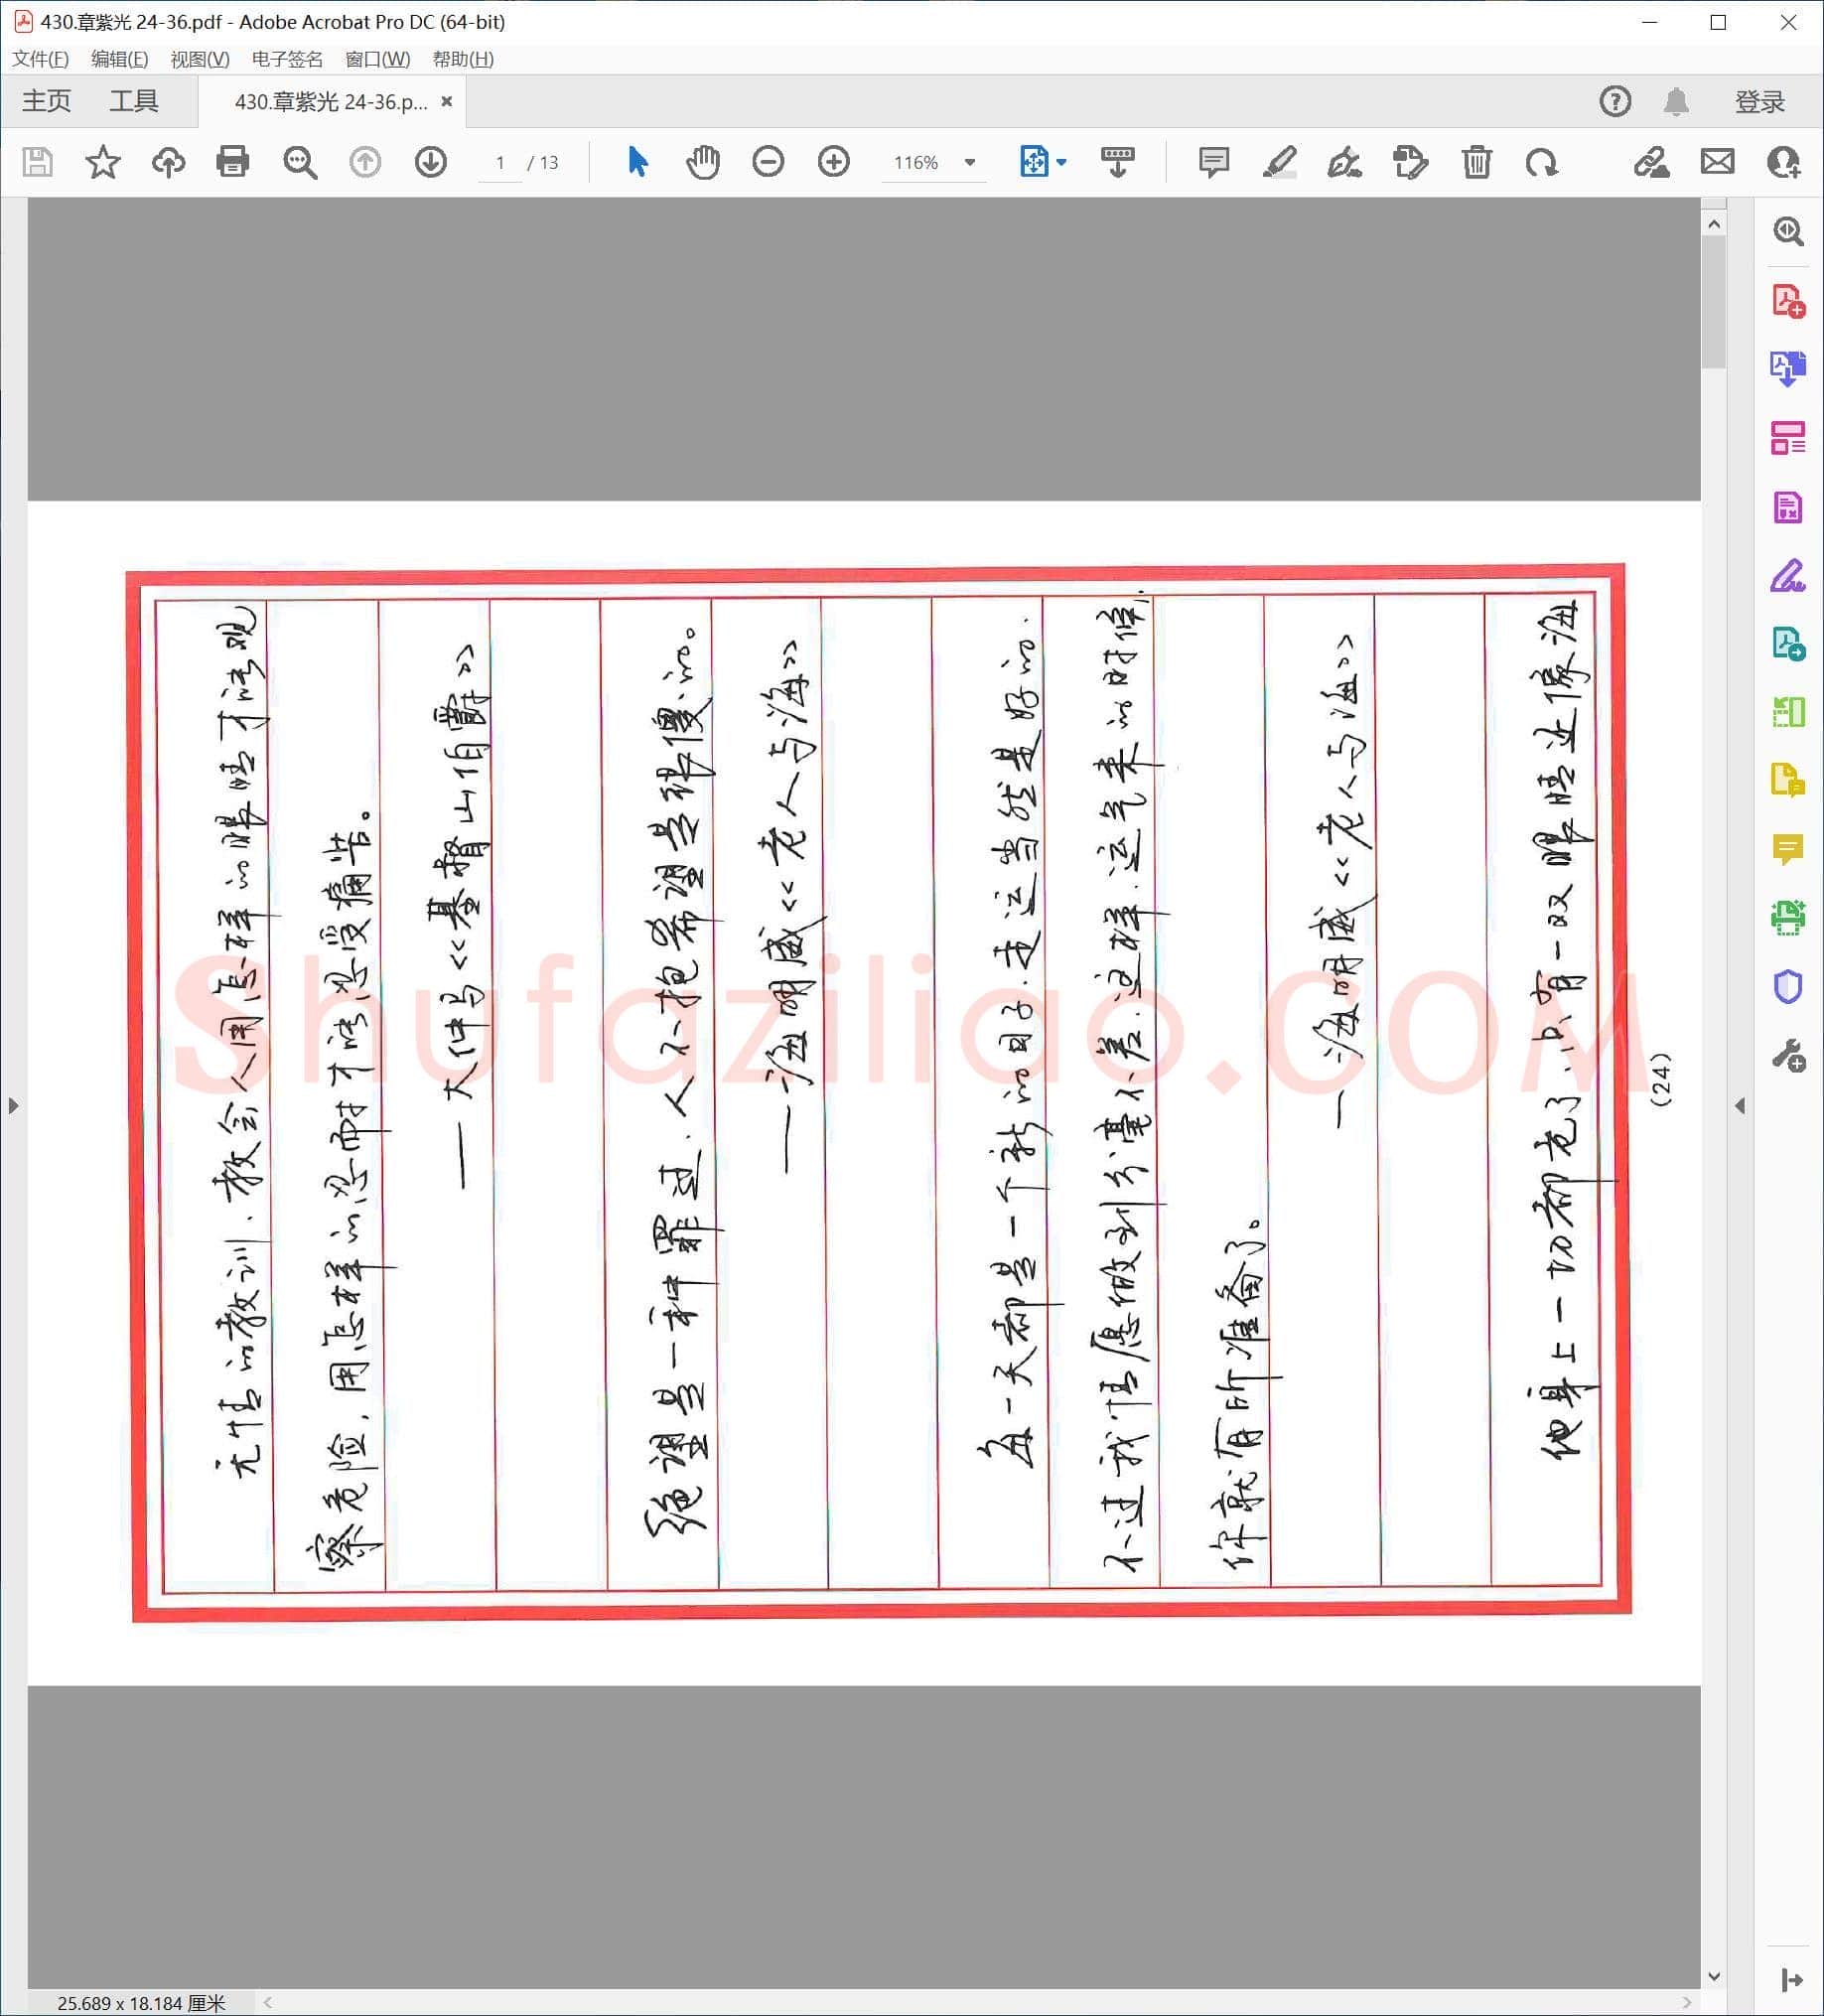Open fill and sign link tool
Screen dimensions: 1824x2016
[1651, 162]
